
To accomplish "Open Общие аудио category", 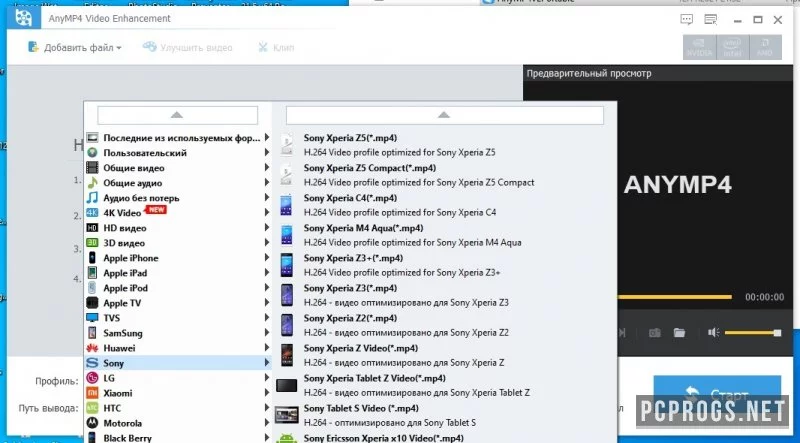I will 178,183.
